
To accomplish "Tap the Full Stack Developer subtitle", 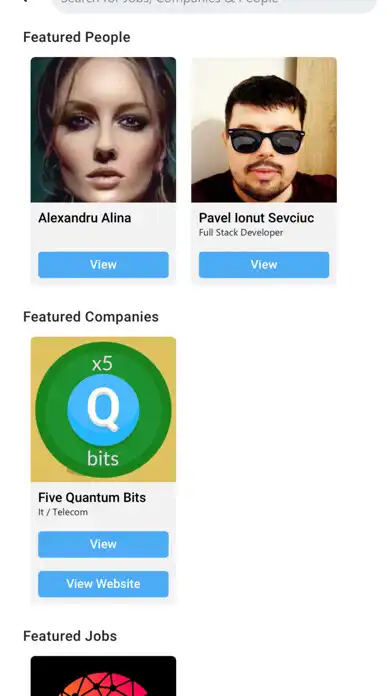I will [x=241, y=233].
